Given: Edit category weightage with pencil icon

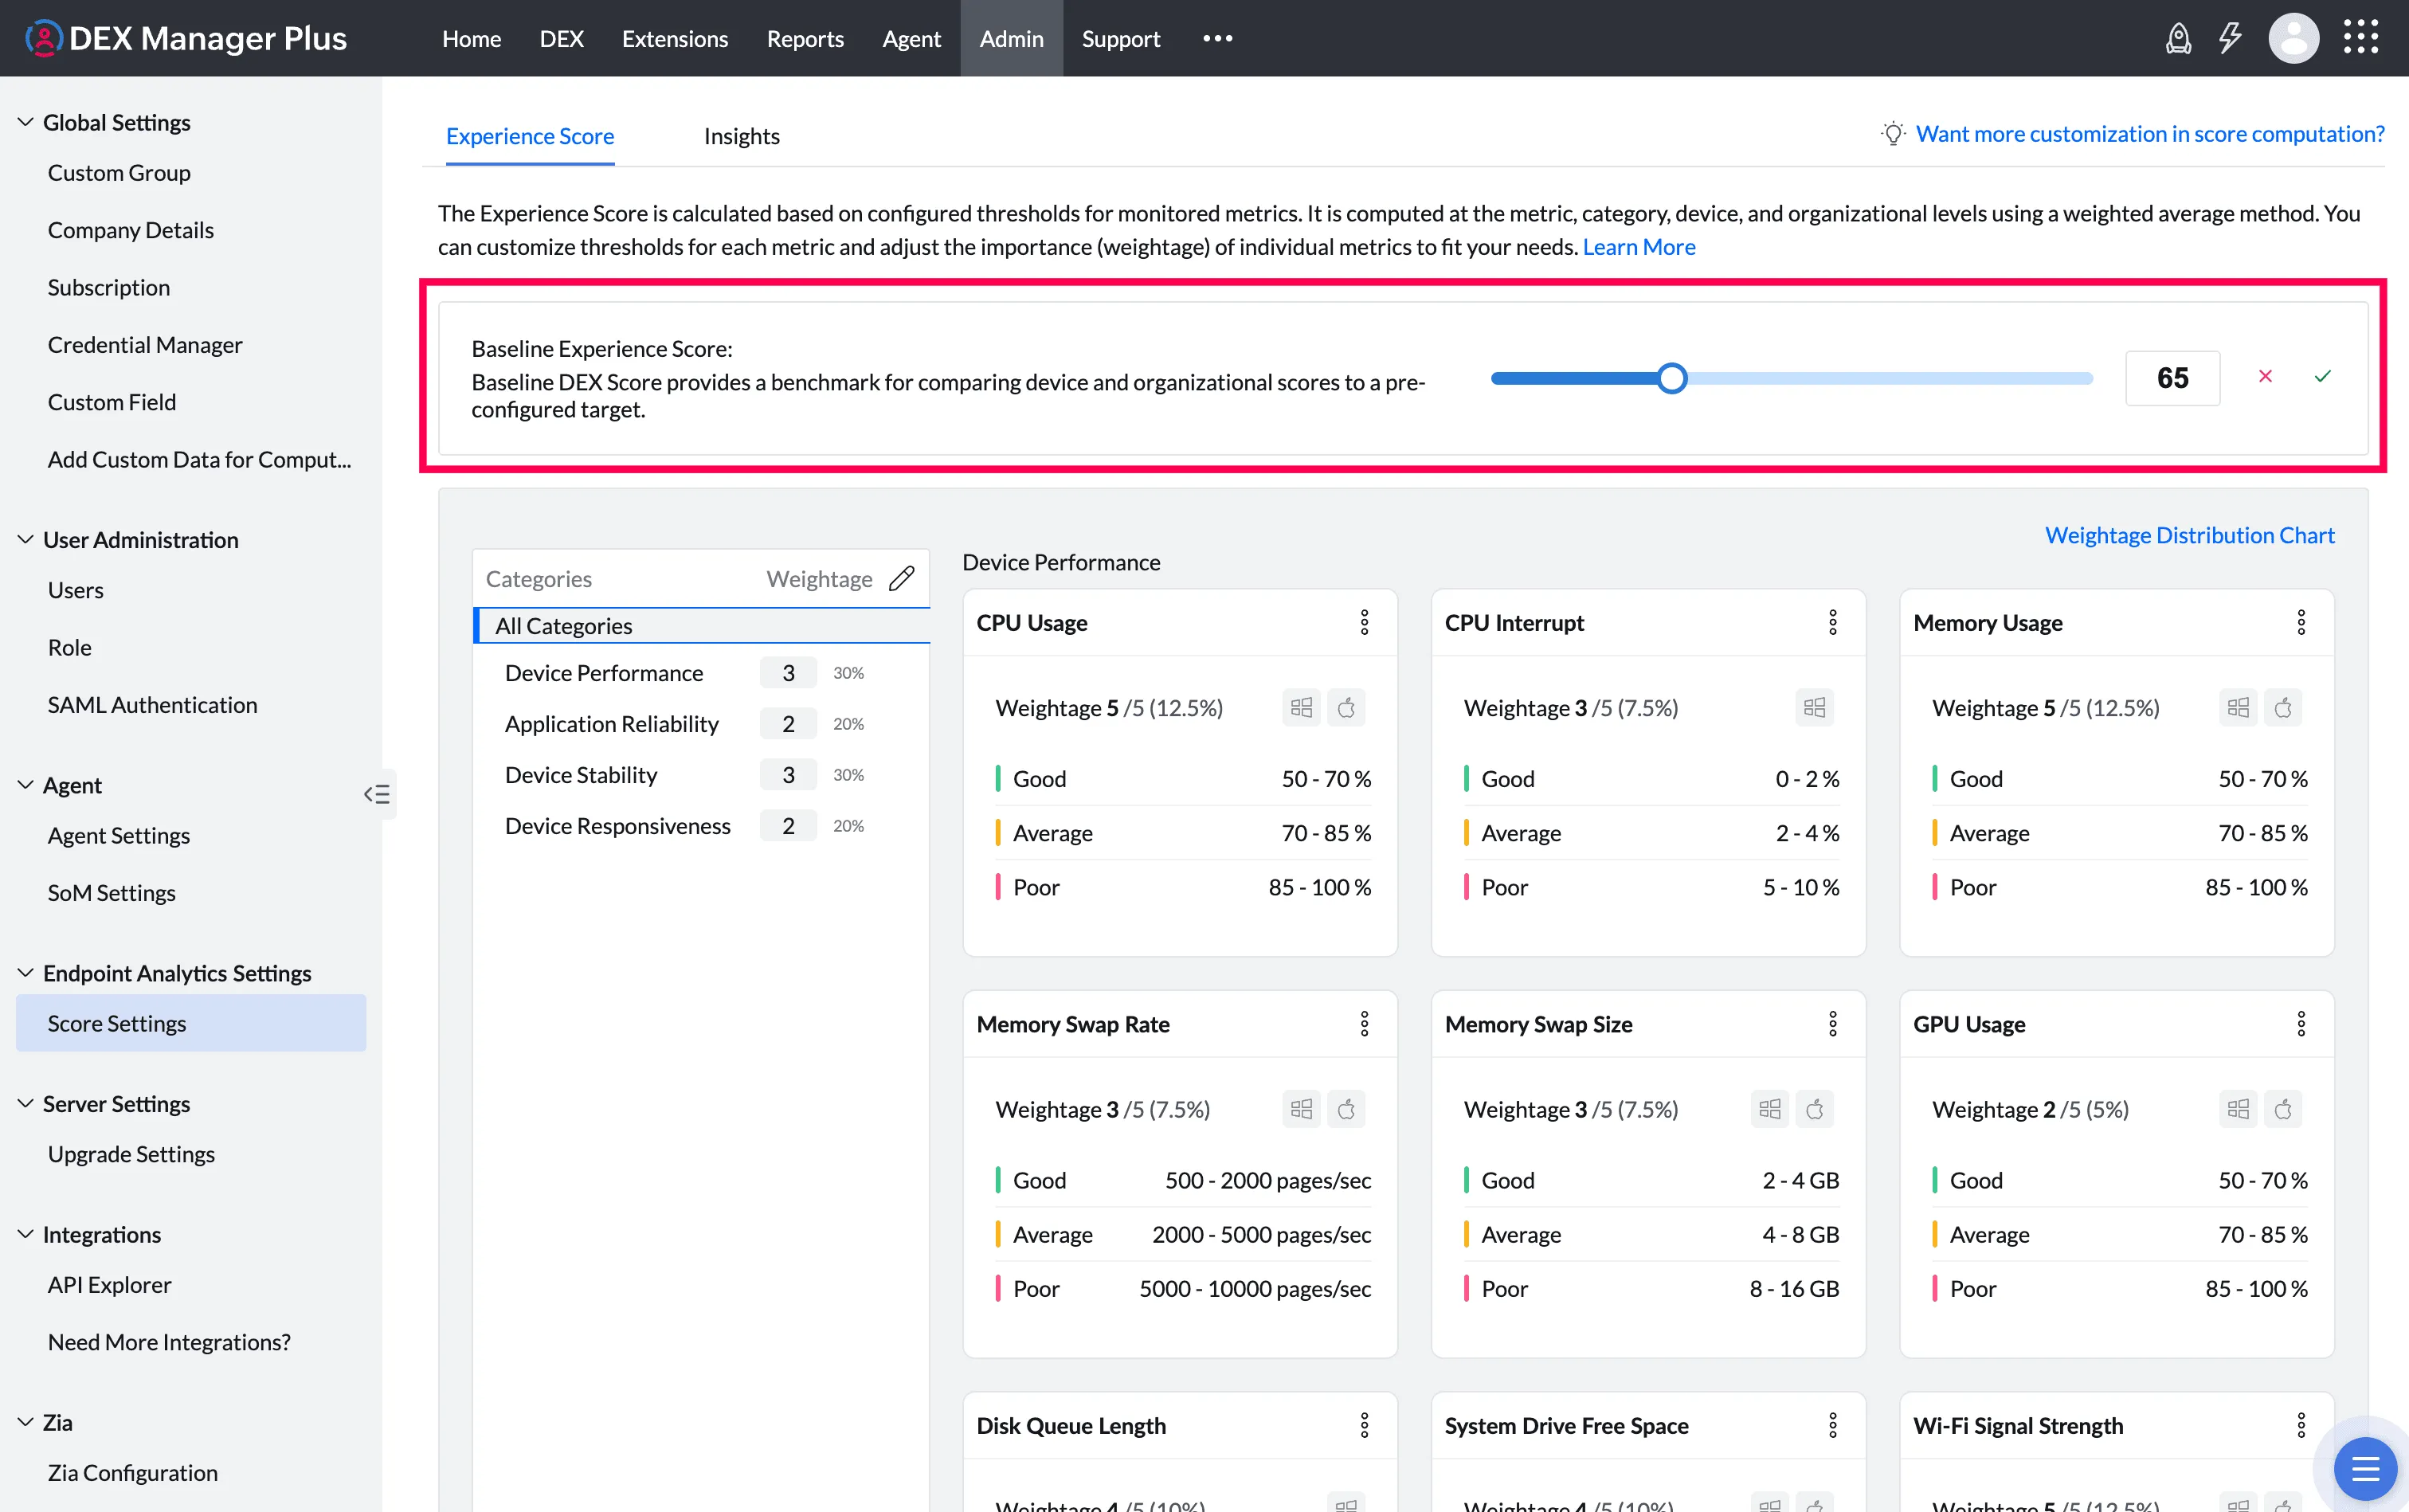Looking at the screenshot, I should point(901,579).
